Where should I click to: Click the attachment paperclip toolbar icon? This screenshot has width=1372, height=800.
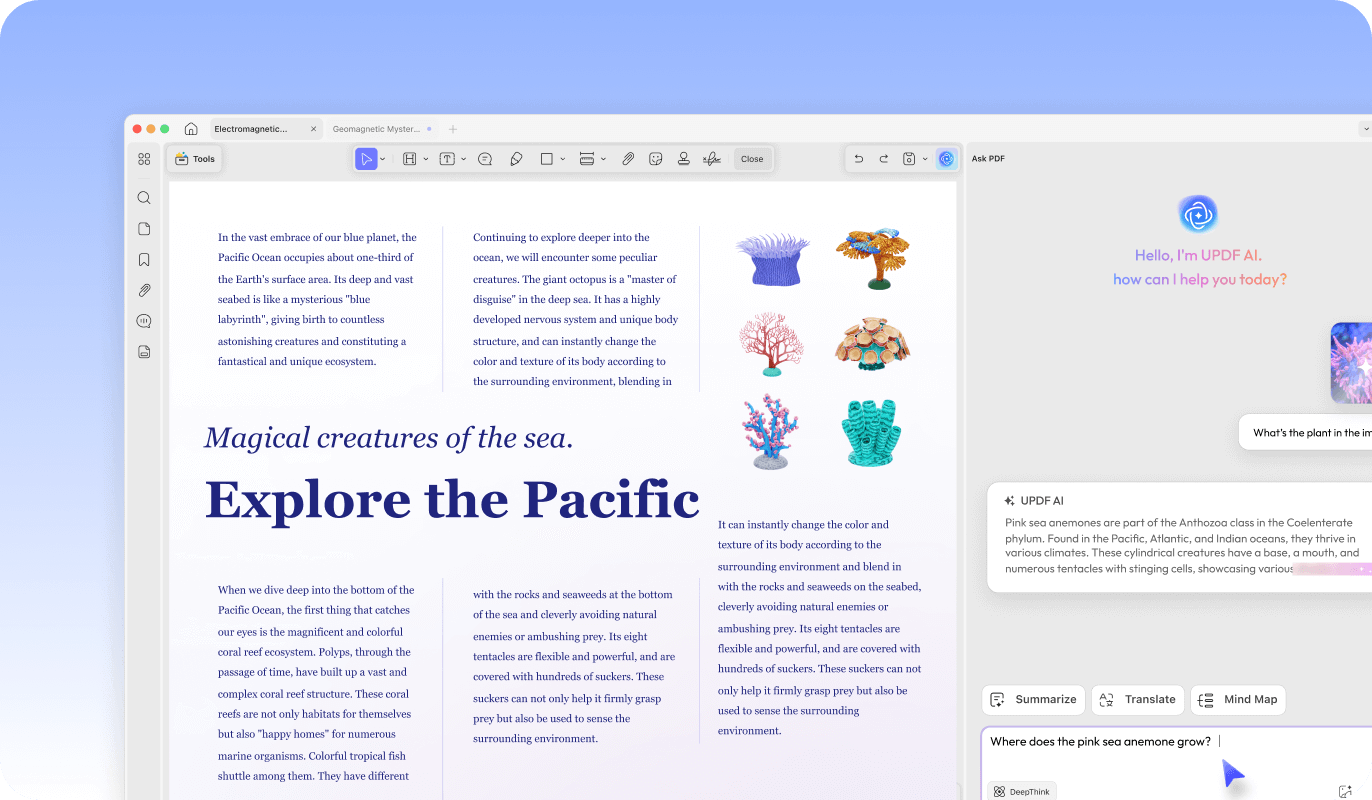tap(628, 159)
